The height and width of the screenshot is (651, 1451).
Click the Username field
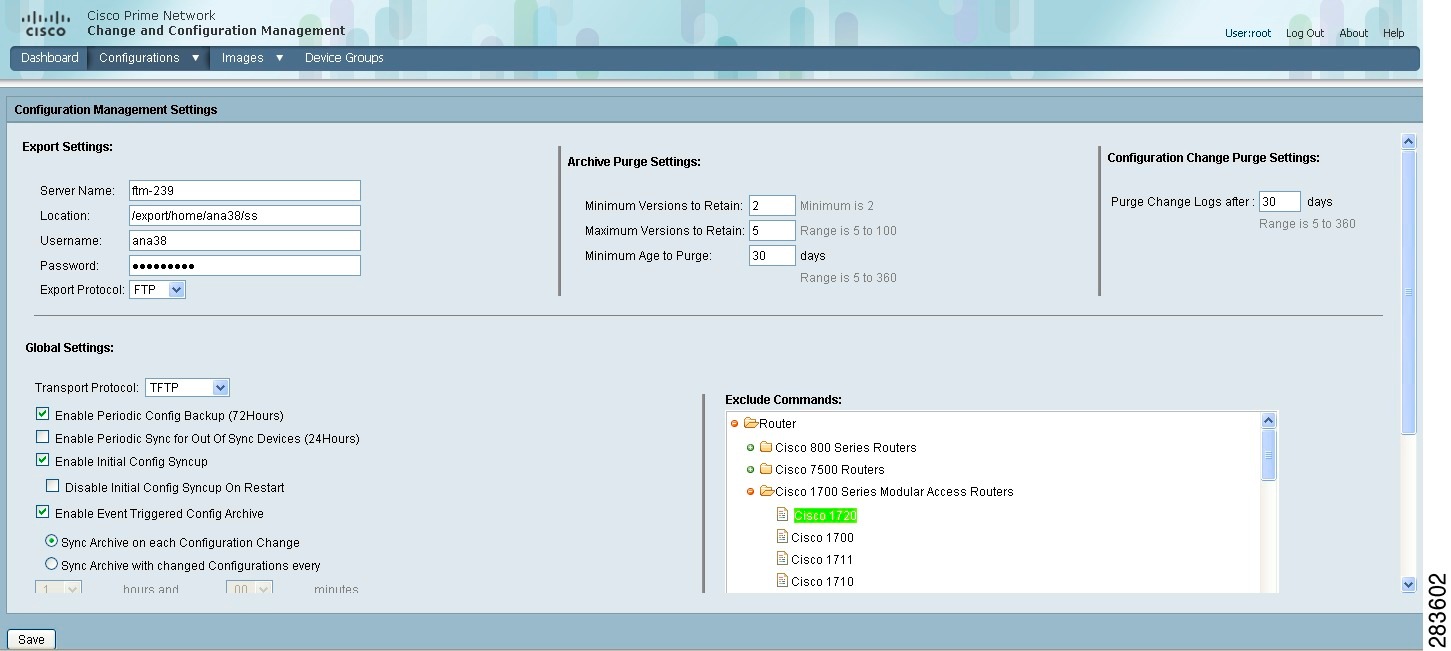pyautogui.click(x=244, y=240)
